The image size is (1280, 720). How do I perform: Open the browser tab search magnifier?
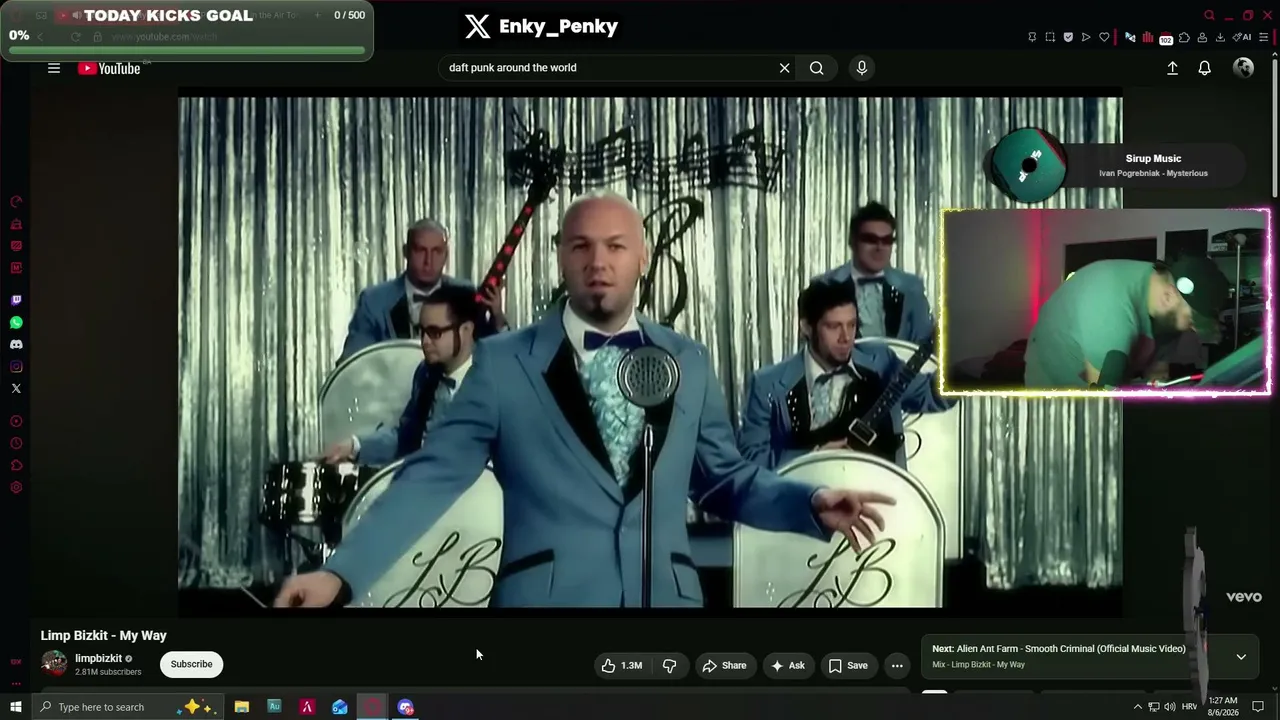coord(1210,15)
